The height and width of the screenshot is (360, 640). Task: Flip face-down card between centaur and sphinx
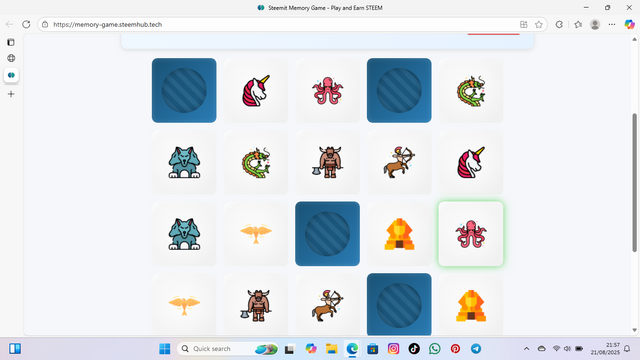[399, 304]
